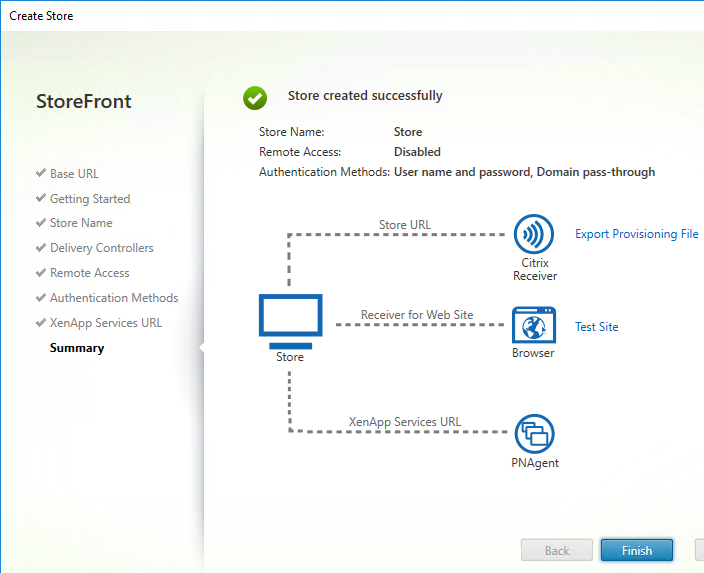704x573 pixels.
Task: Go to the Delivery Controllers step
Action: 101,248
